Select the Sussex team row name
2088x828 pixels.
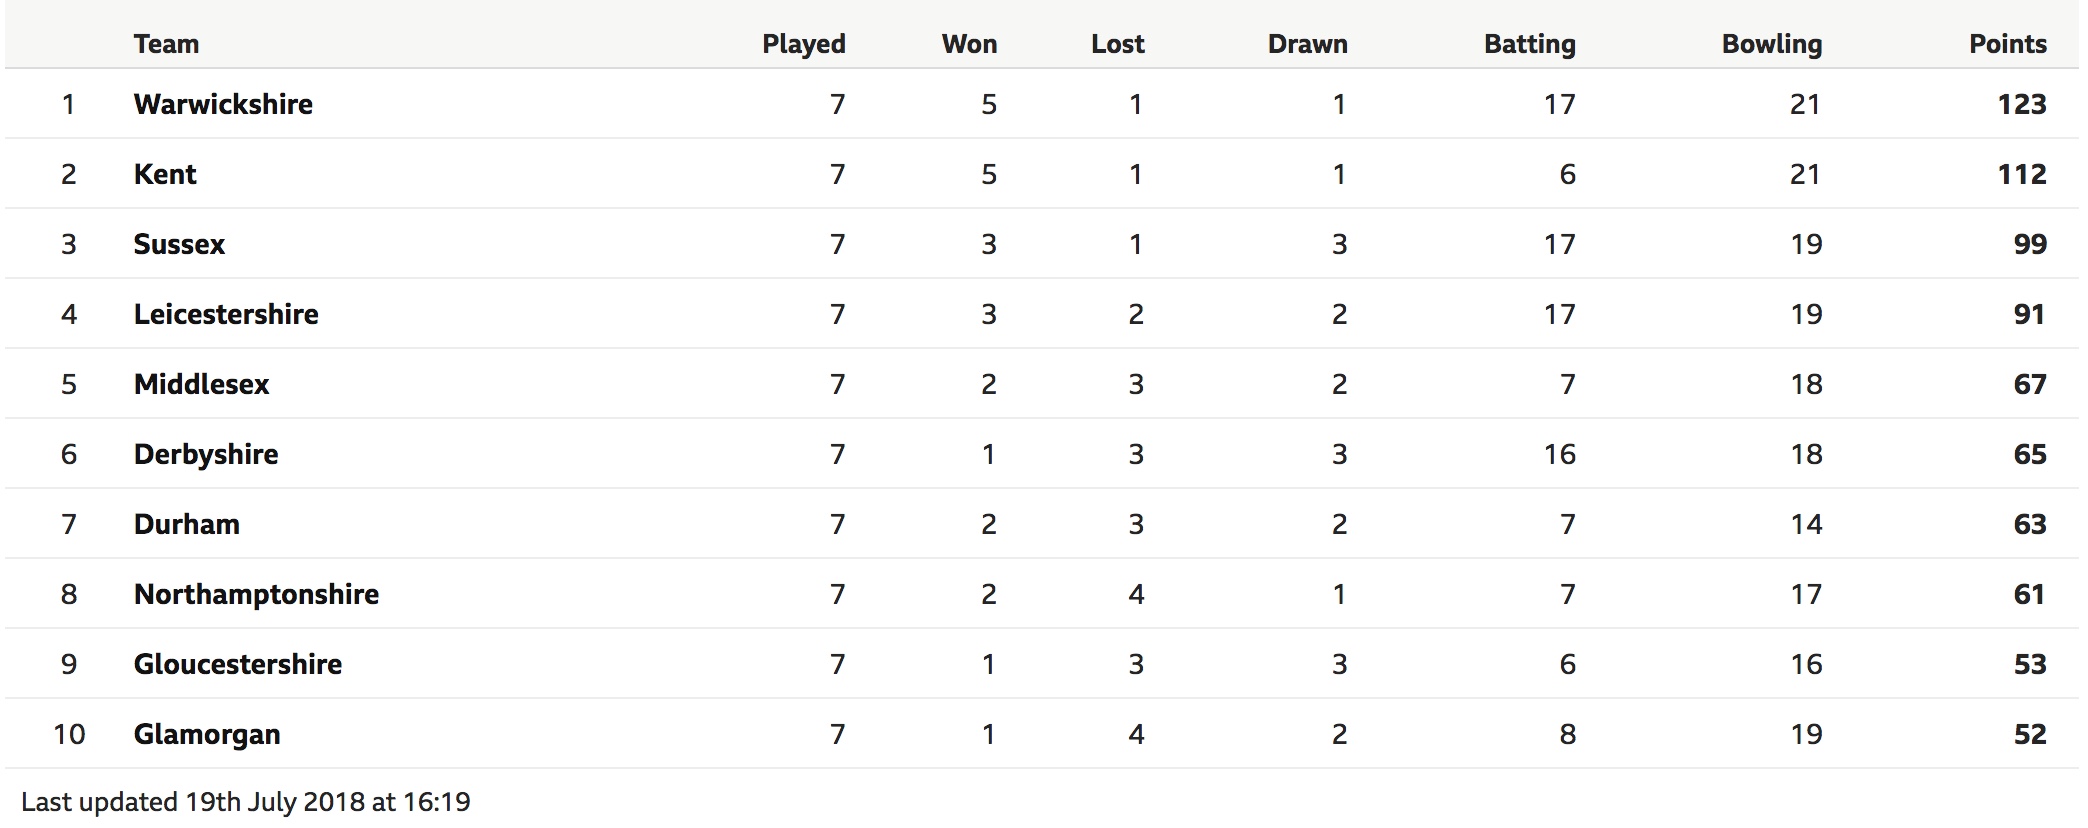[179, 244]
